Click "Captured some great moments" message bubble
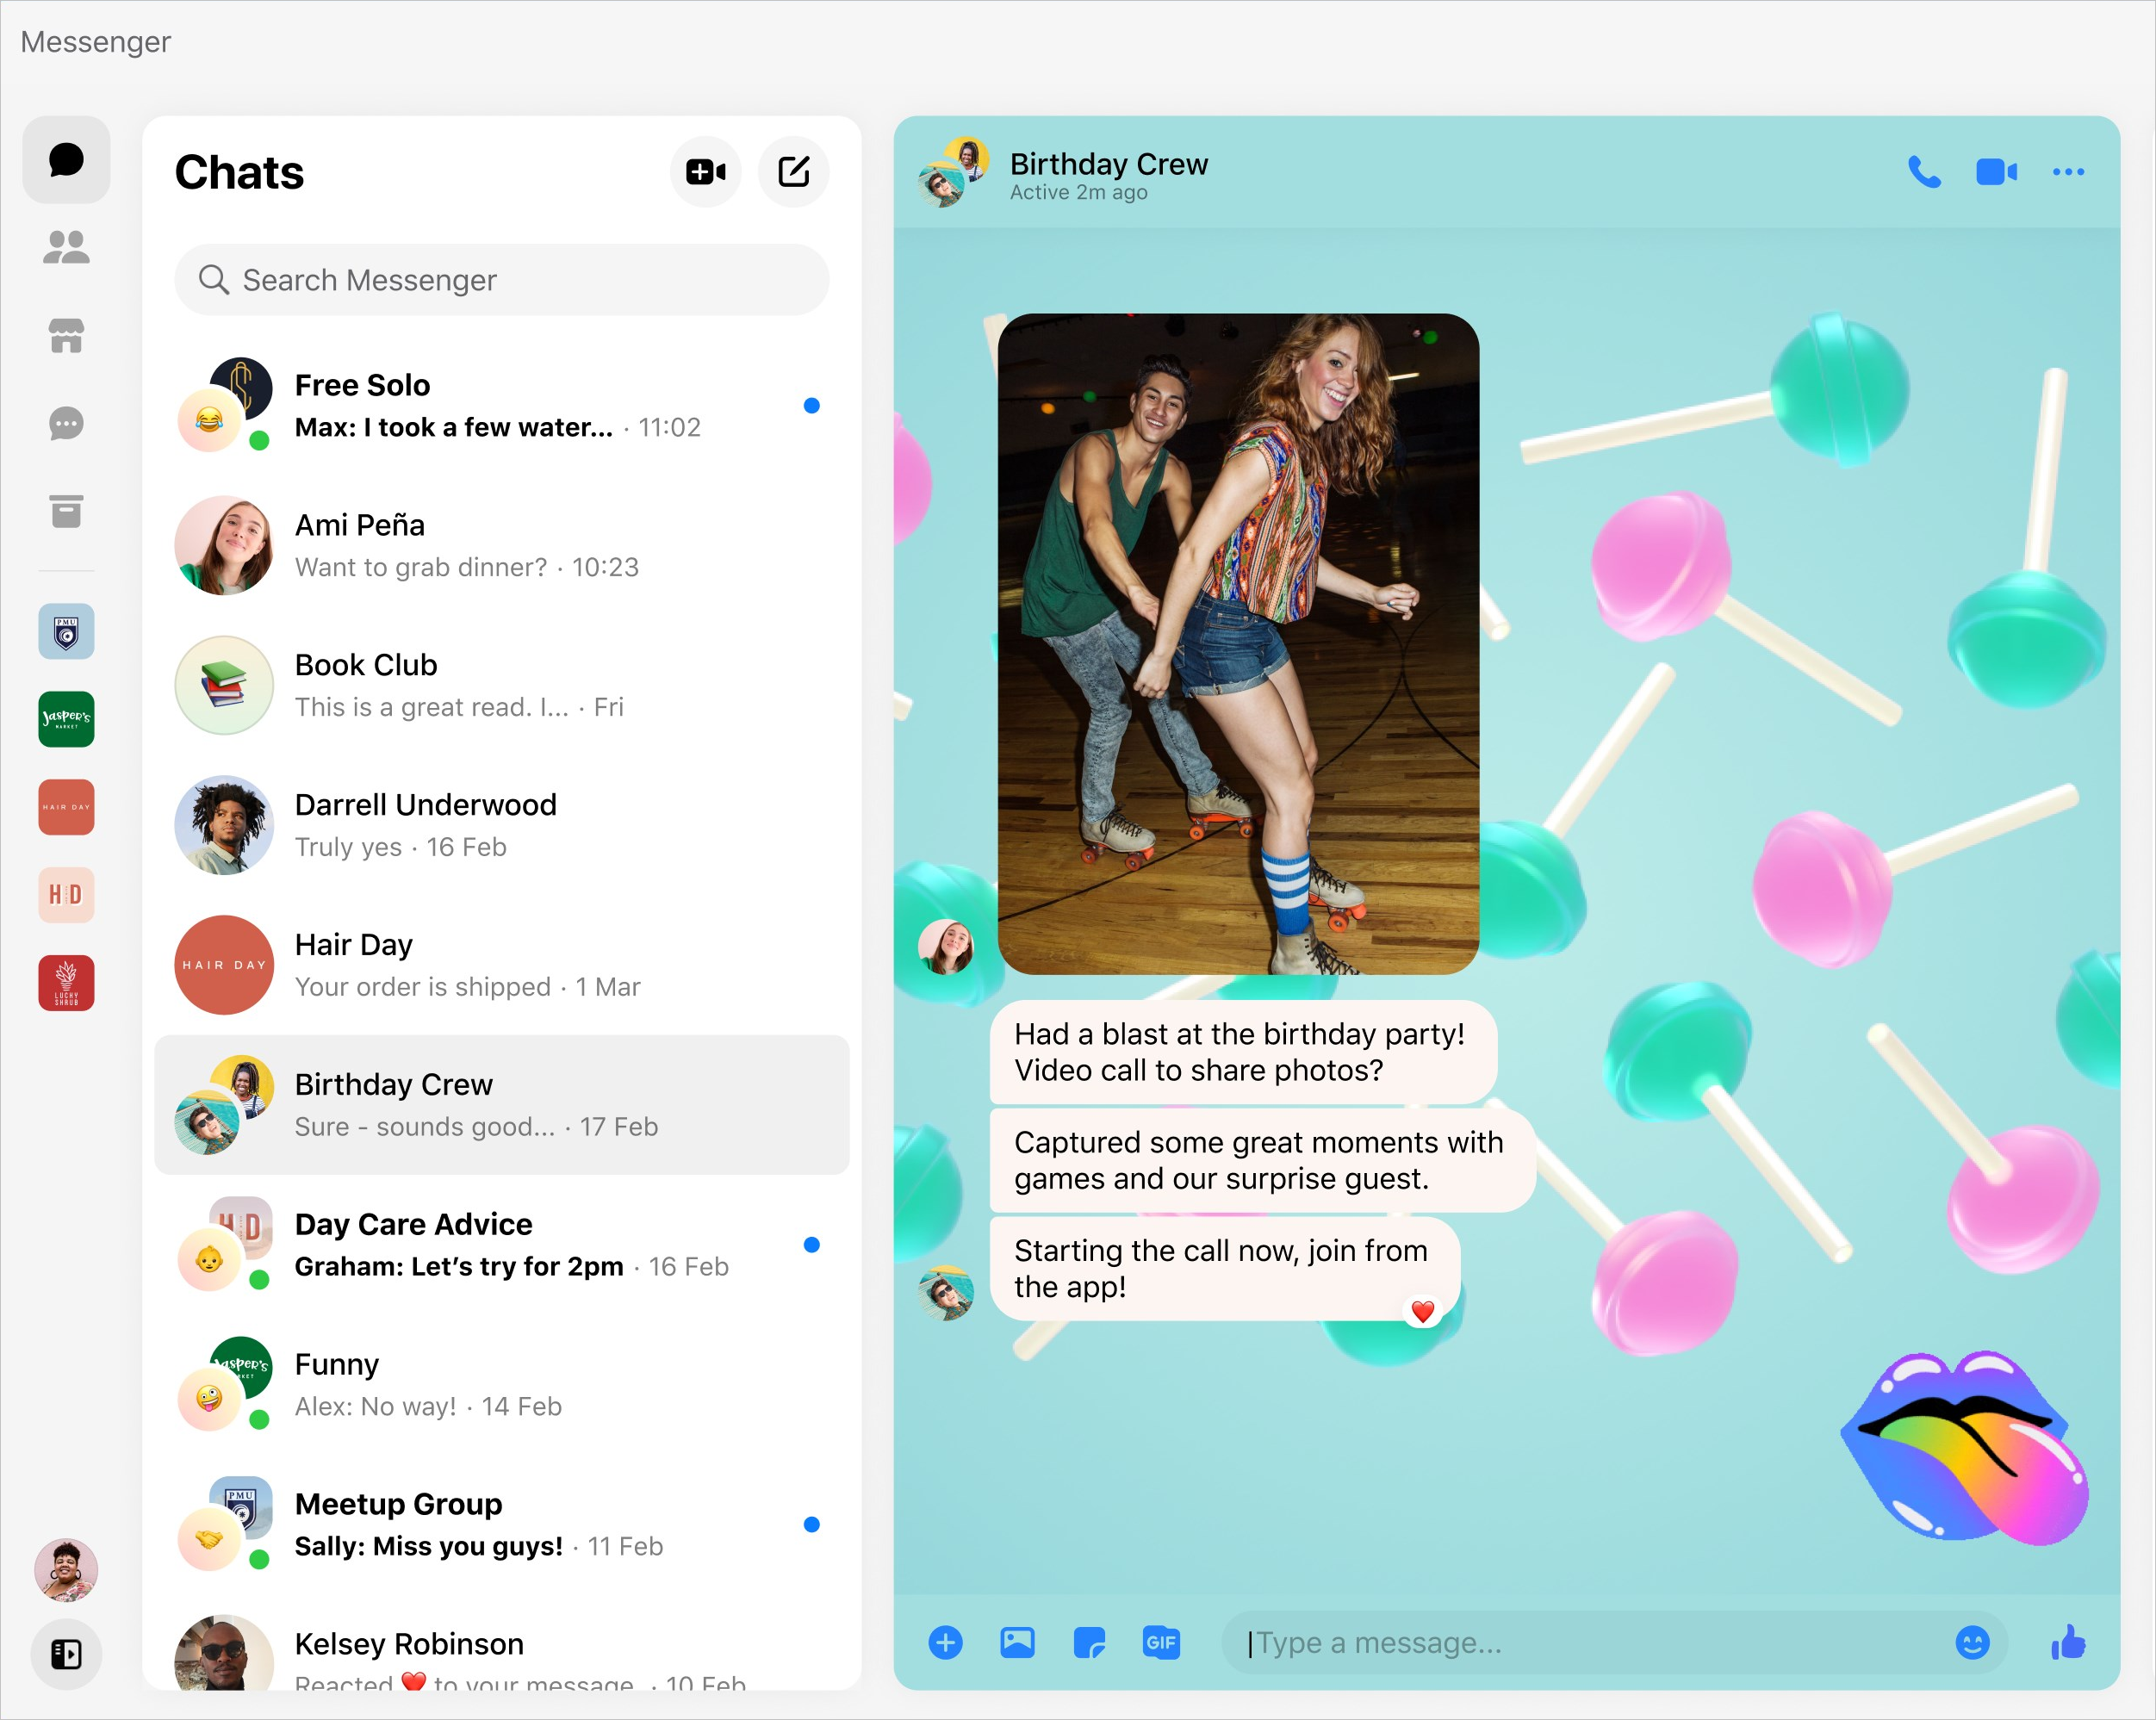Screen dimensions: 2156x1720 pyautogui.click(x=1262, y=1160)
